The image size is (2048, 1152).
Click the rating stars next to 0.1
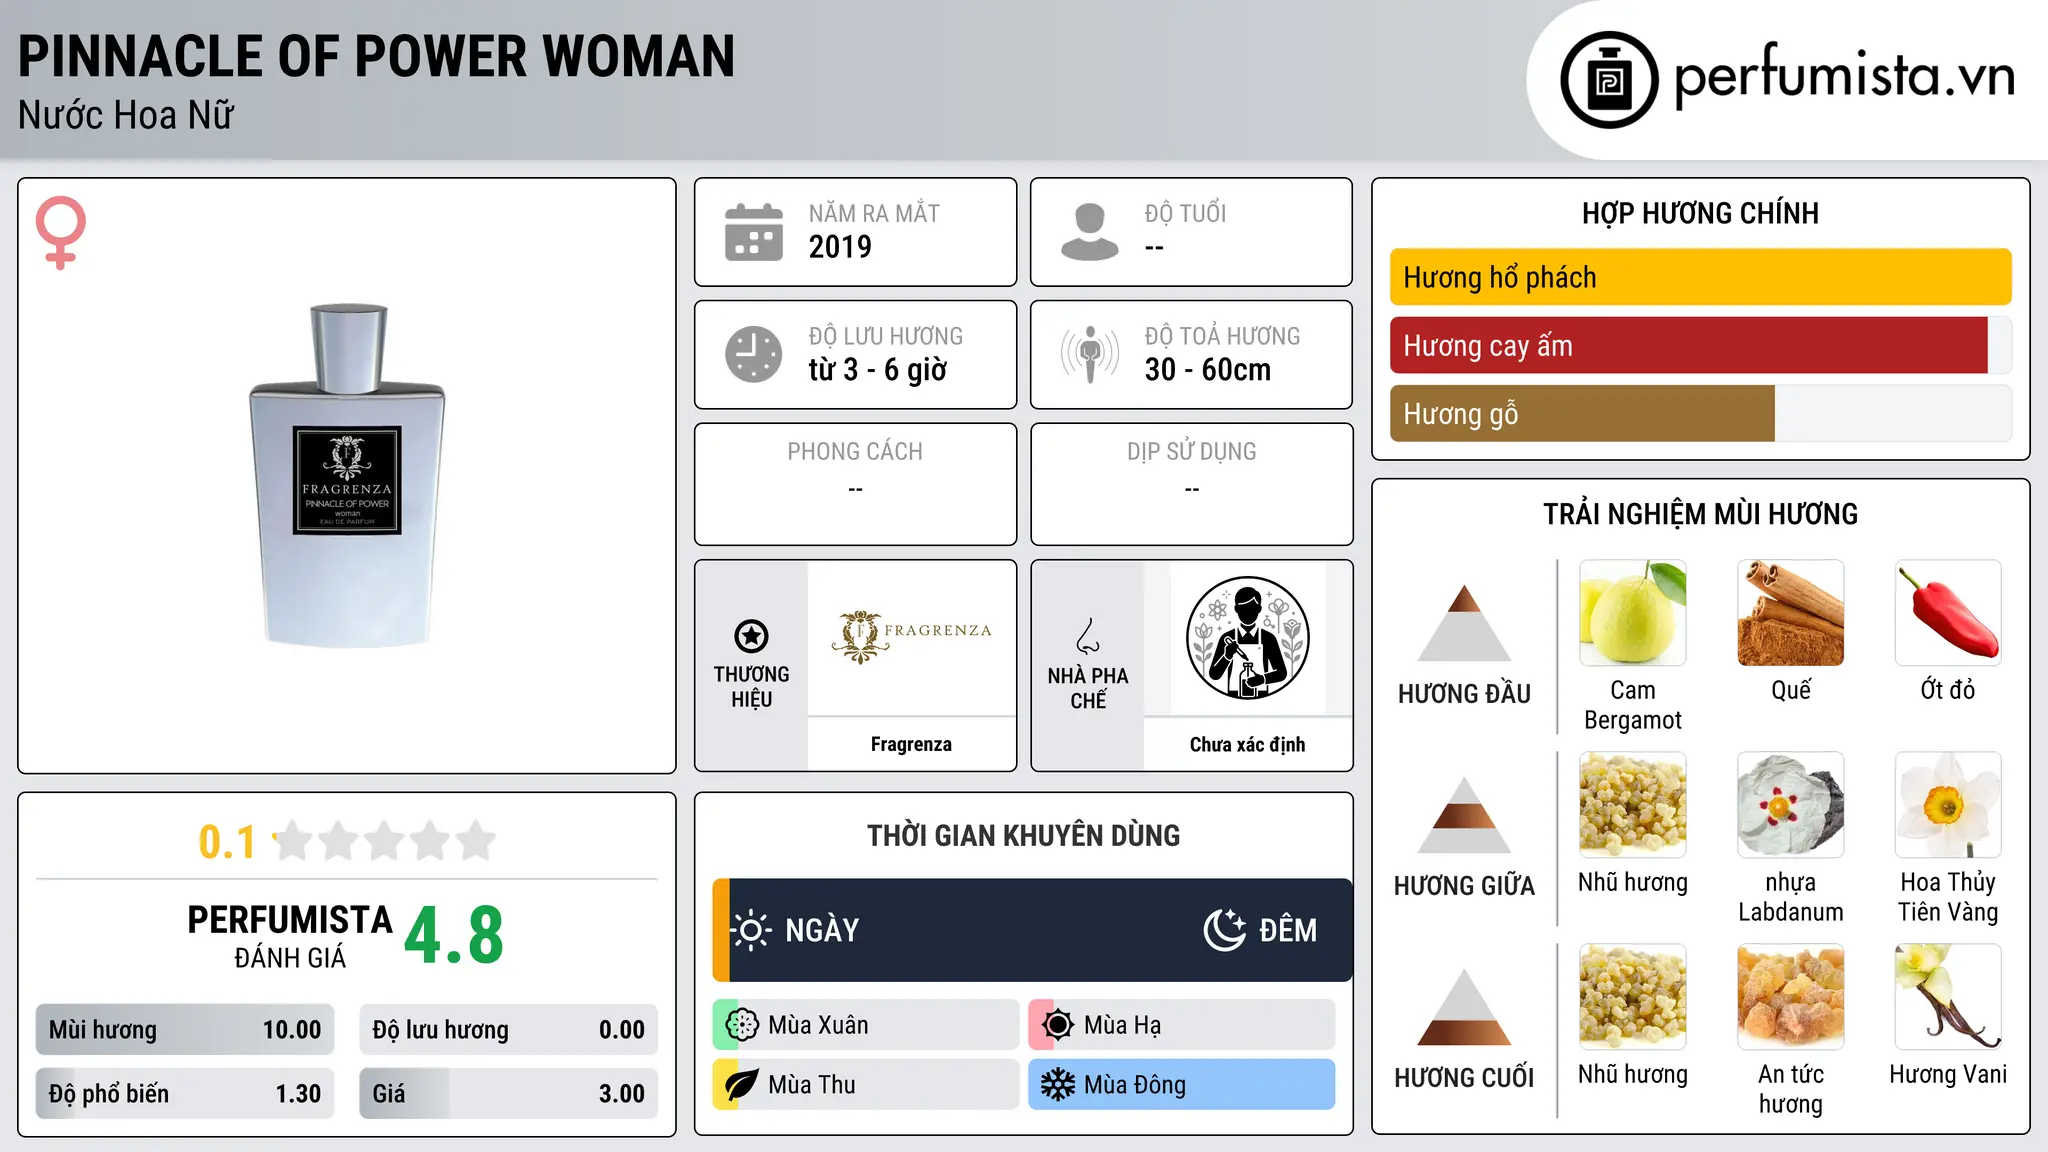[x=385, y=841]
